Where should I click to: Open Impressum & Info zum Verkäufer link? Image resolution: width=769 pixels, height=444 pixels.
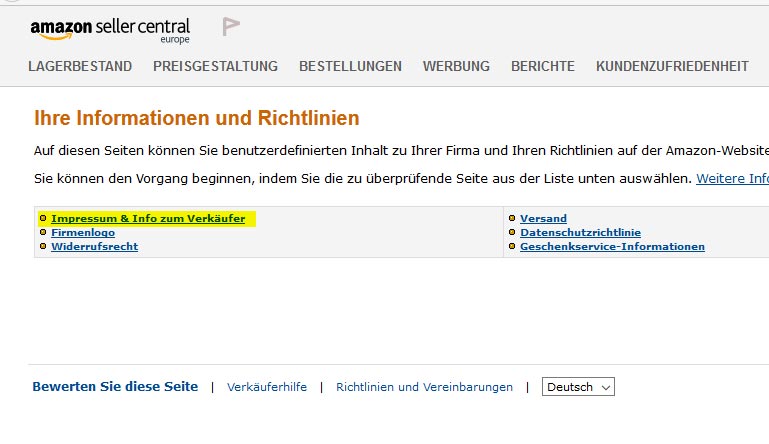[148, 218]
